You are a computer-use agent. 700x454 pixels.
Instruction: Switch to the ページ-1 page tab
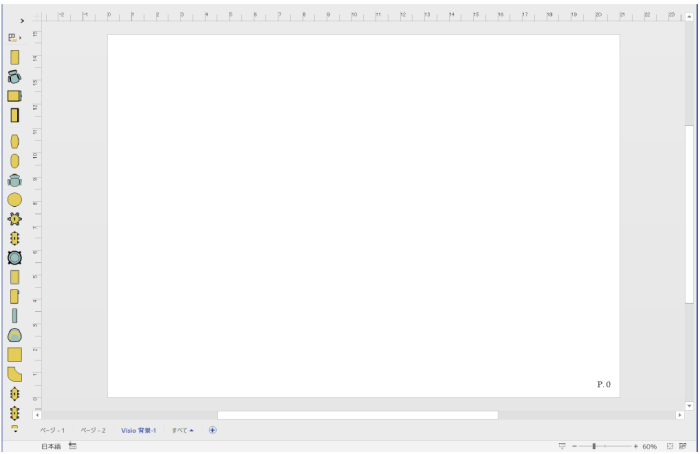click(52, 430)
